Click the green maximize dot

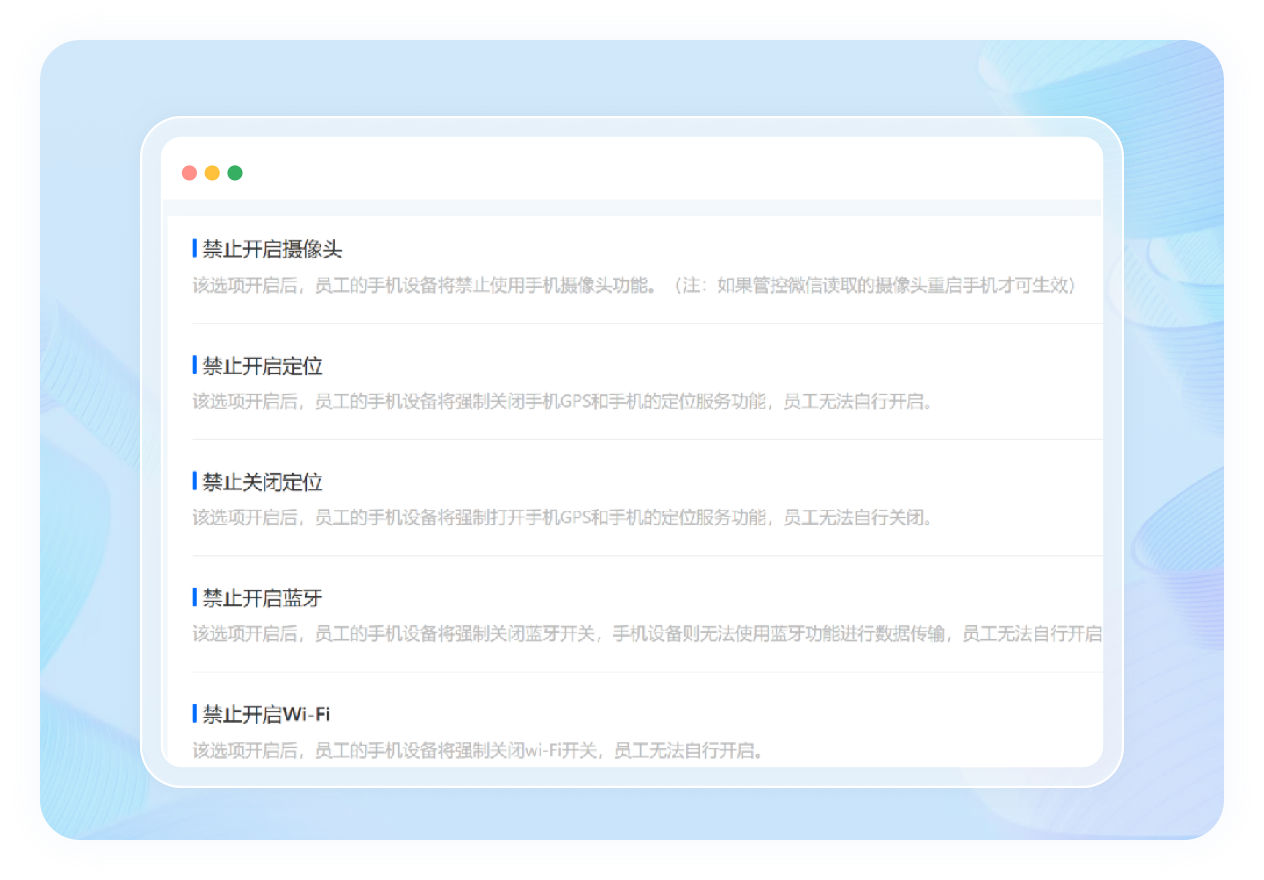click(235, 173)
